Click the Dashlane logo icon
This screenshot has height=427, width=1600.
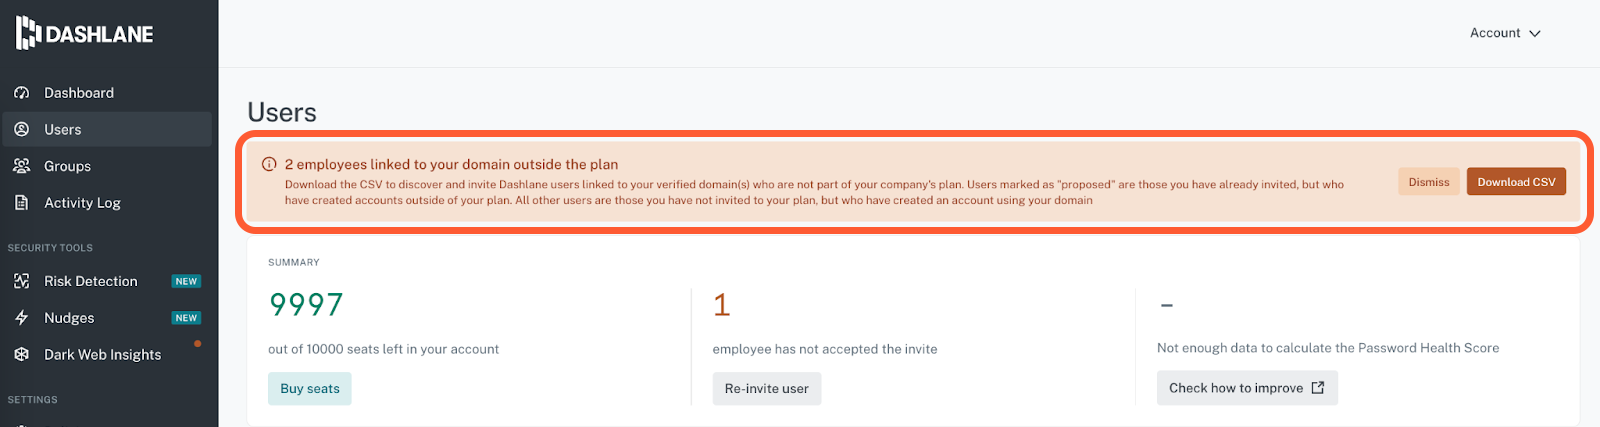coord(28,33)
